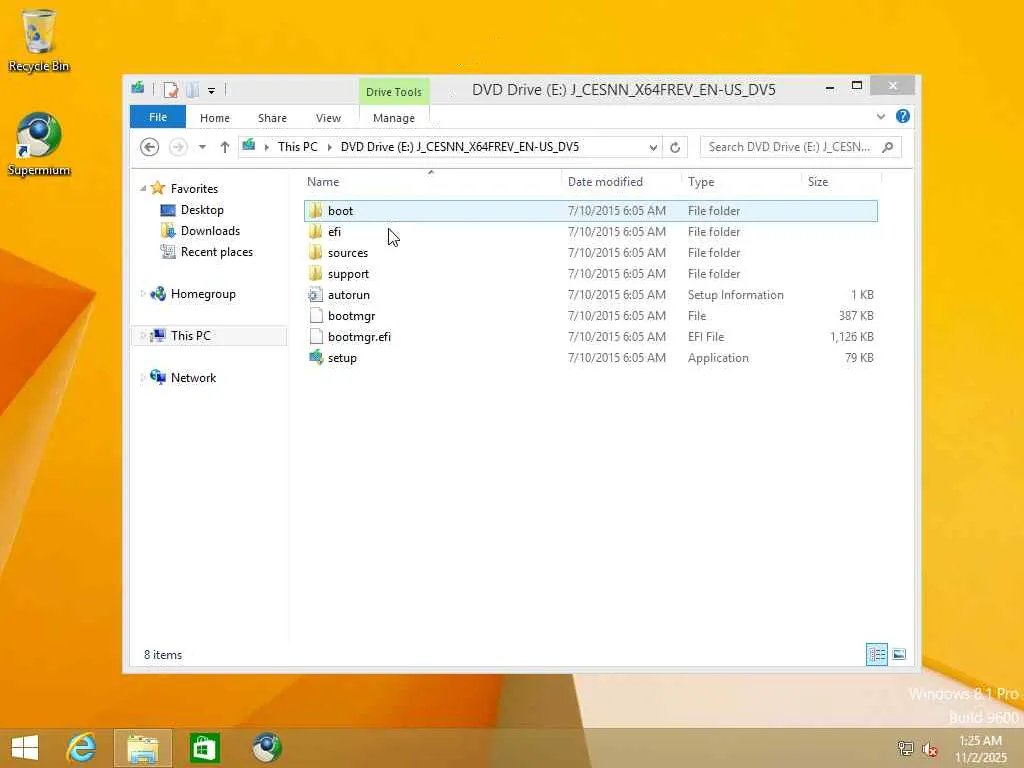Select the boot folder icon
The width and height of the screenshot is (1024, 768).
click(315, 210)
